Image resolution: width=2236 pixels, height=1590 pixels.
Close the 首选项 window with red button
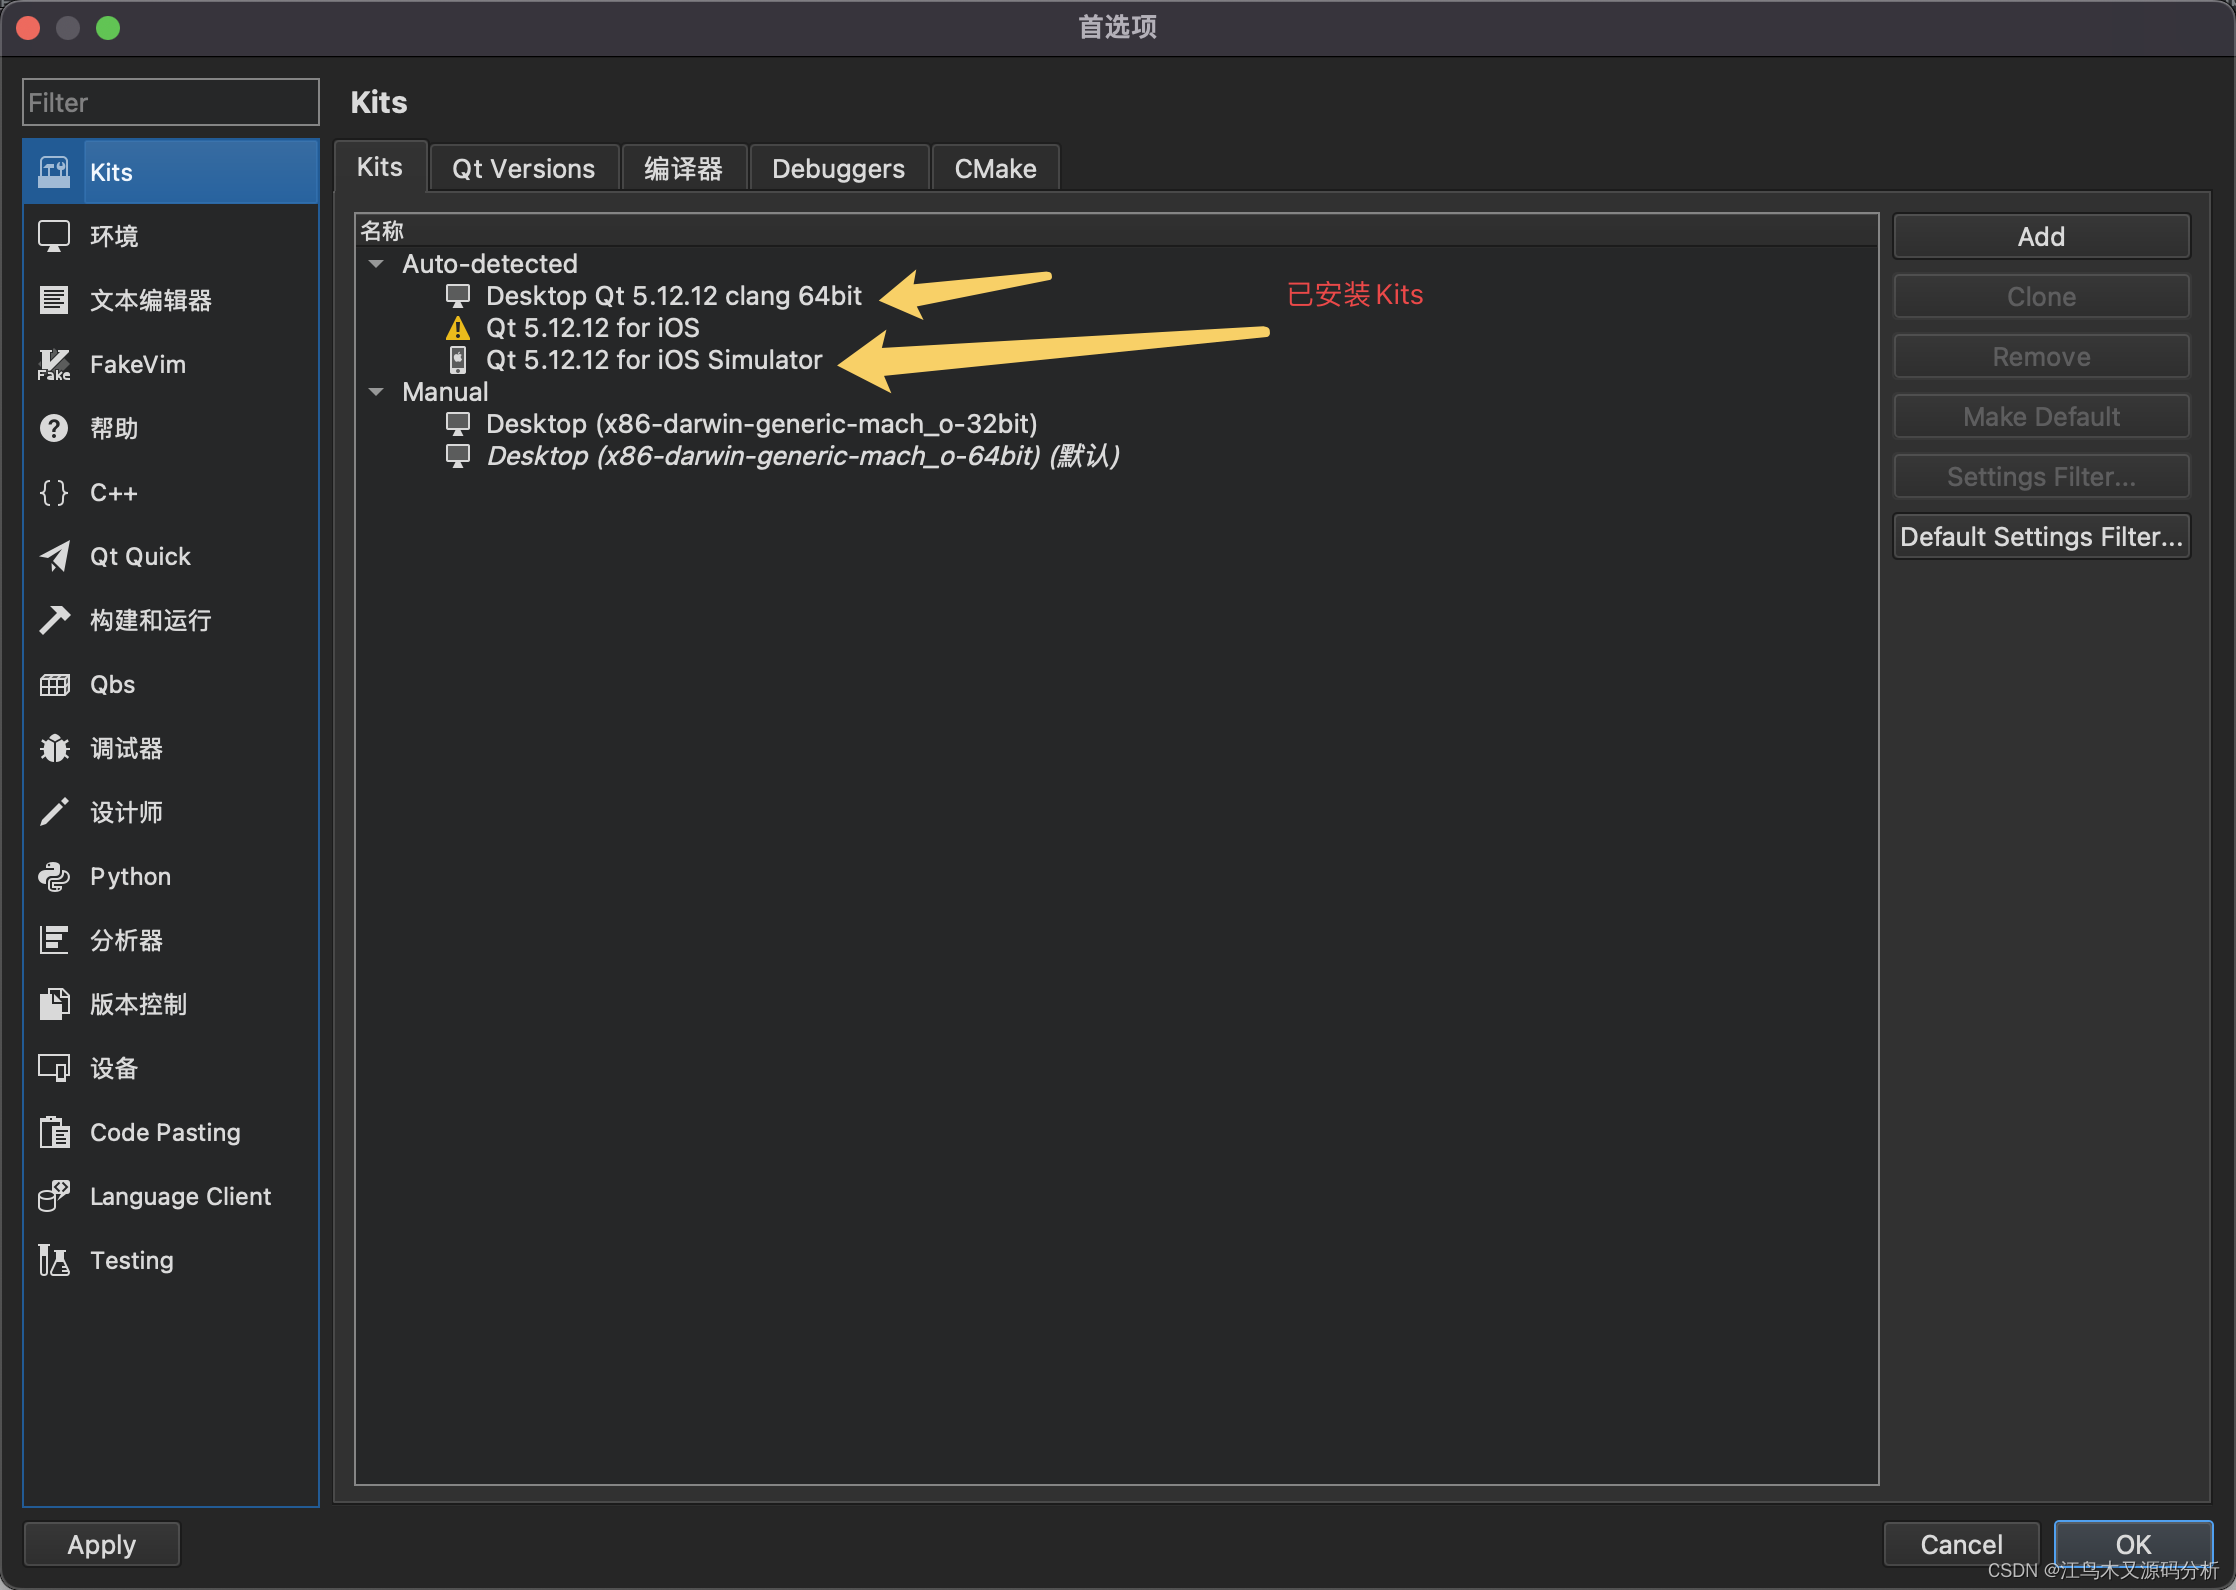click(x=28, y=28)
